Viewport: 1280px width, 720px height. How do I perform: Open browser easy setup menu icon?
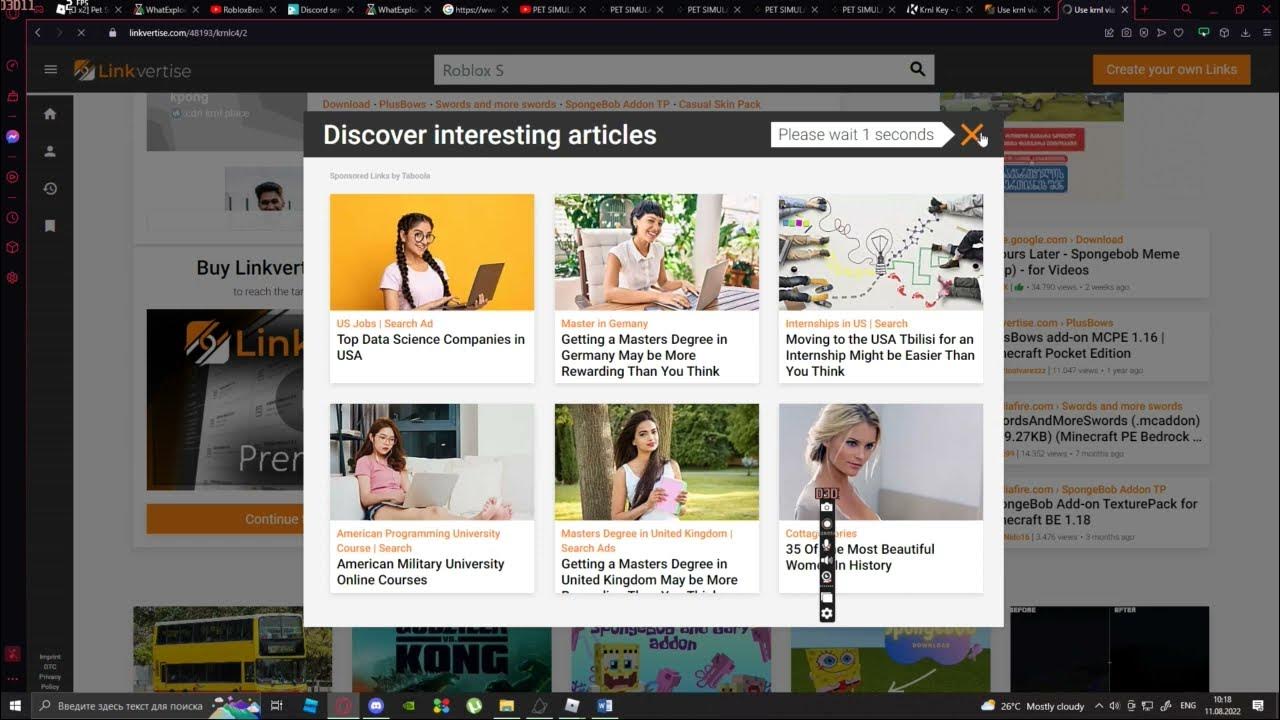[1265, 32]
